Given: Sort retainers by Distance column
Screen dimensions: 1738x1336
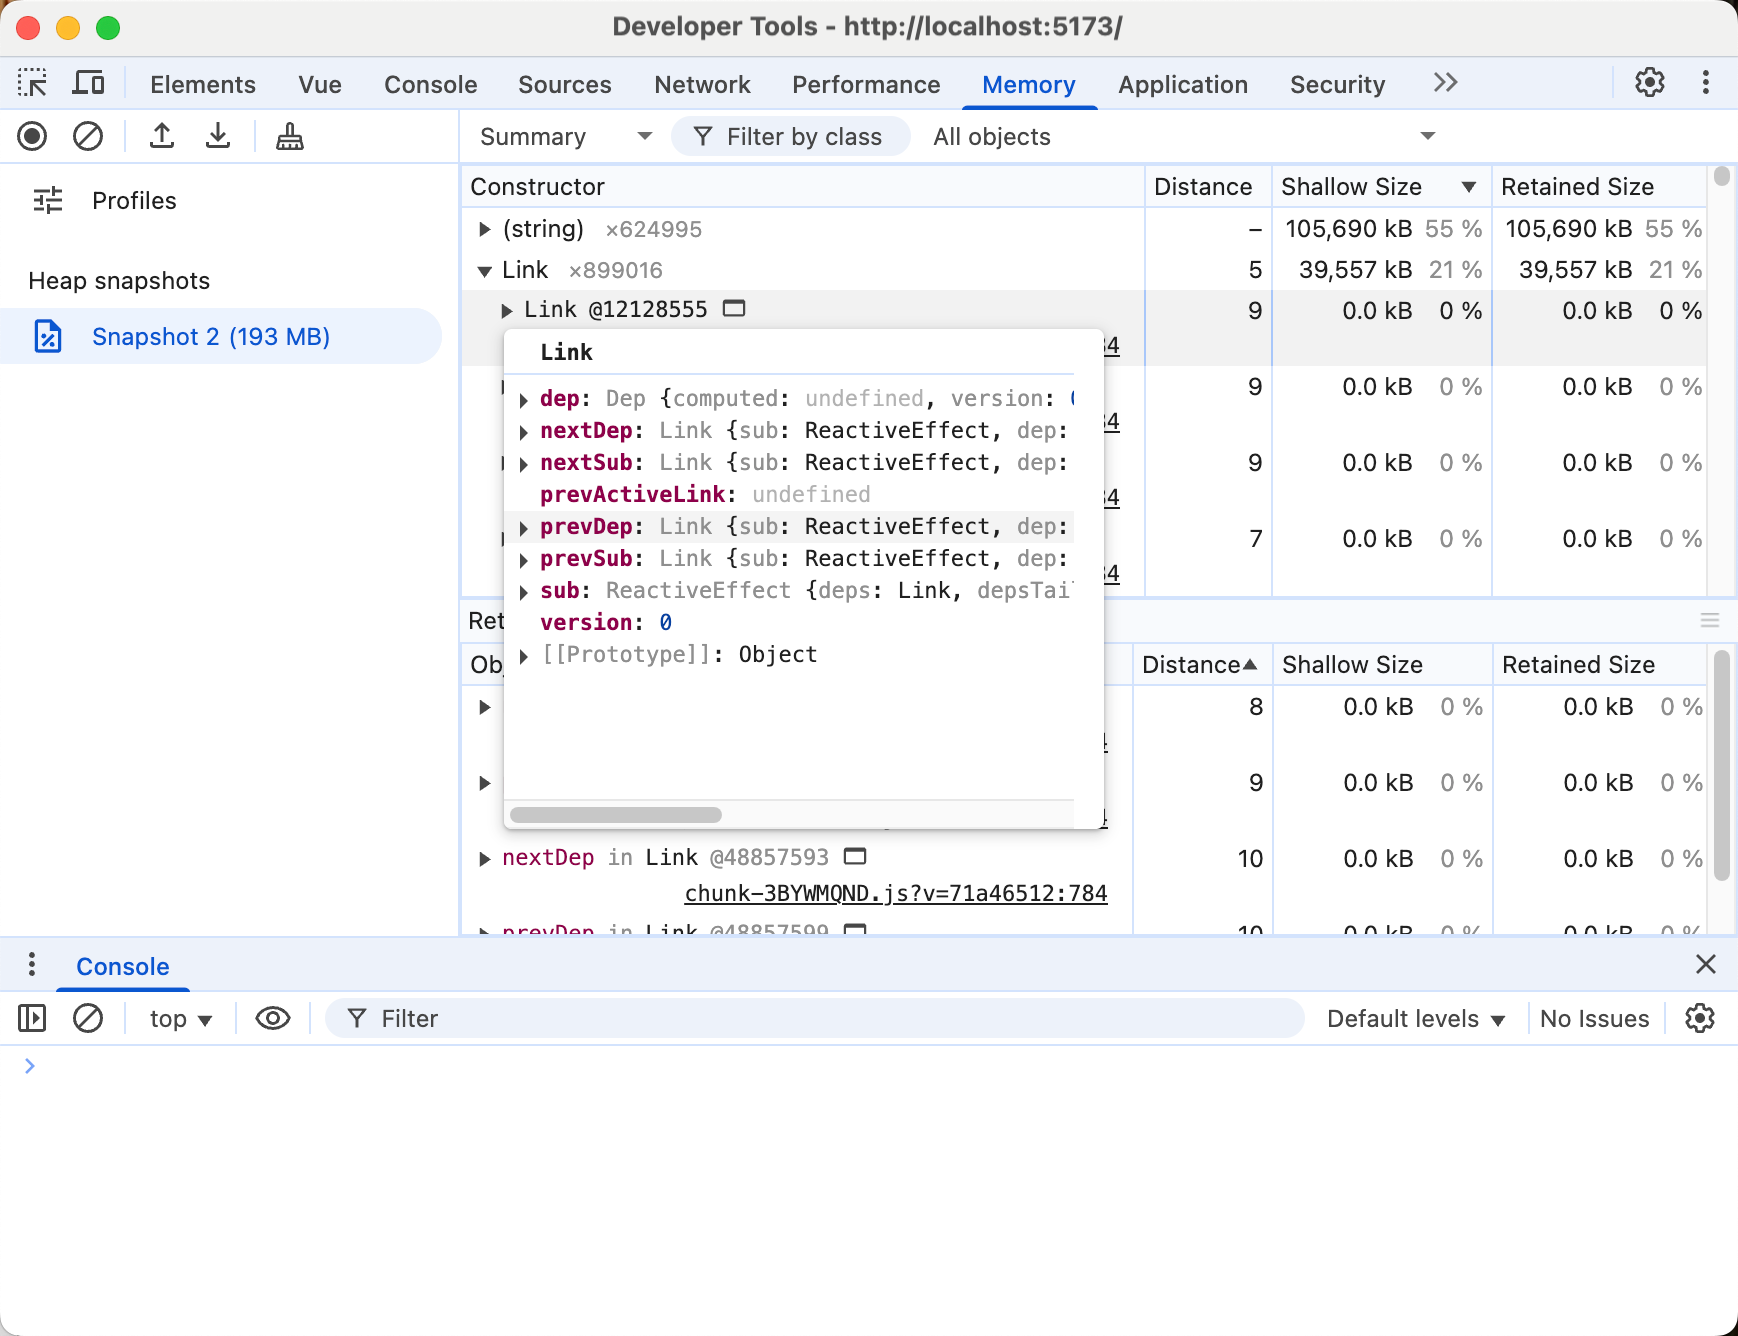Looking at the screenshot, I should click(1201, 665).
